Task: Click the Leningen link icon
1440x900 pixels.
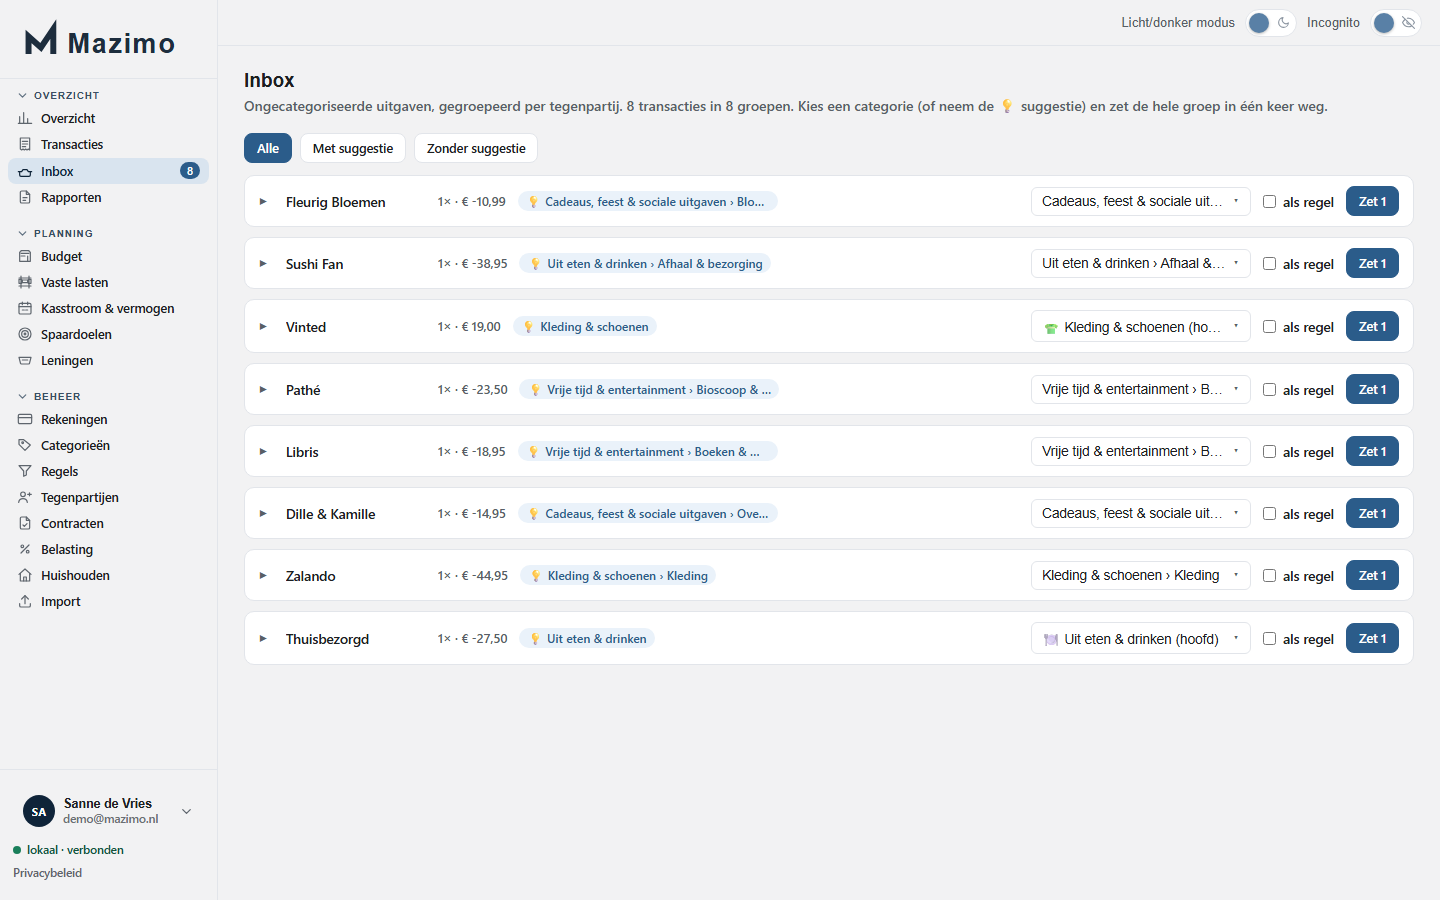Action: pyautogui.click(x=25, y=360)
